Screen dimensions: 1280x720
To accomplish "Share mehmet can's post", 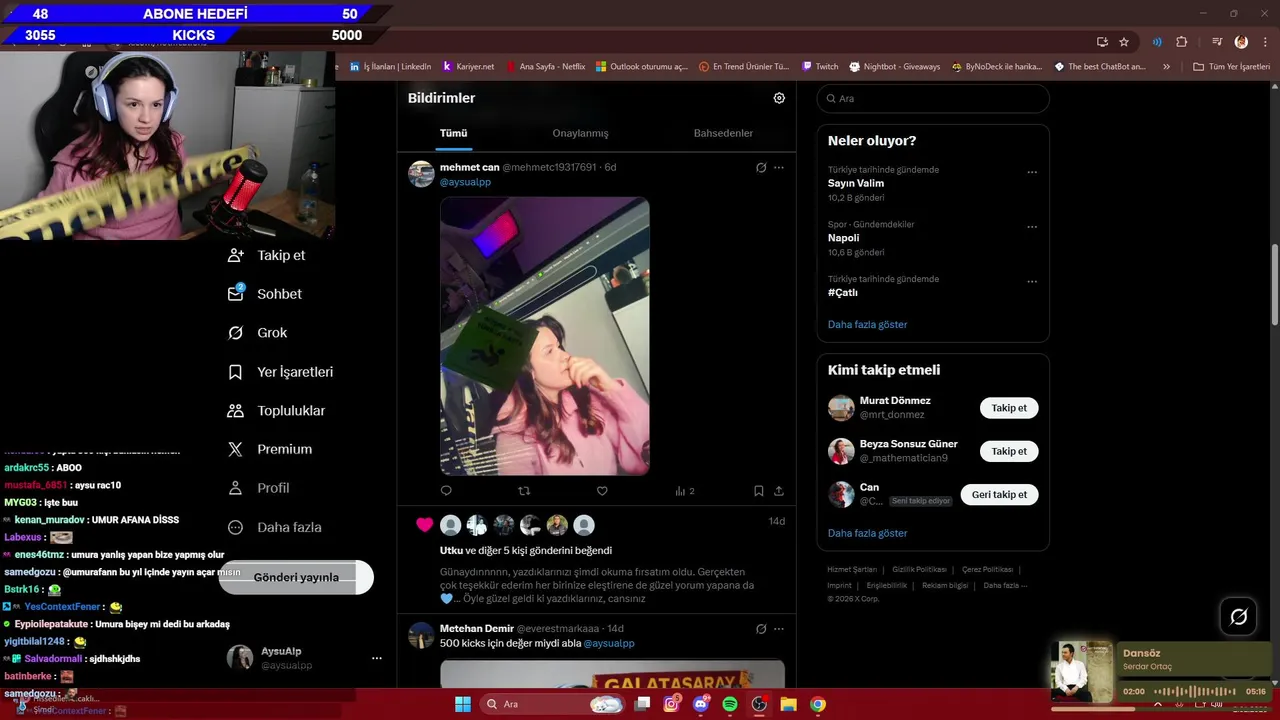I will (779, 491).
